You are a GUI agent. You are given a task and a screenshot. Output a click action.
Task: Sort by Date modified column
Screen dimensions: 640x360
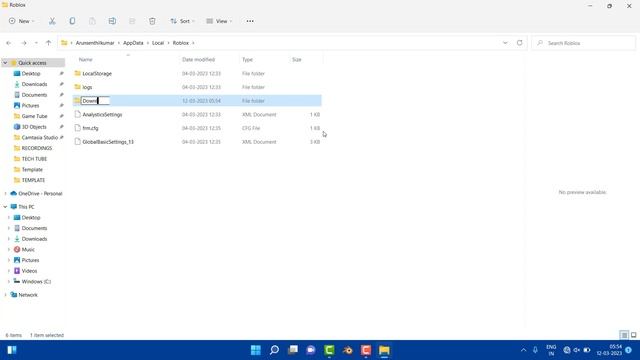click(x=198, y=60)
